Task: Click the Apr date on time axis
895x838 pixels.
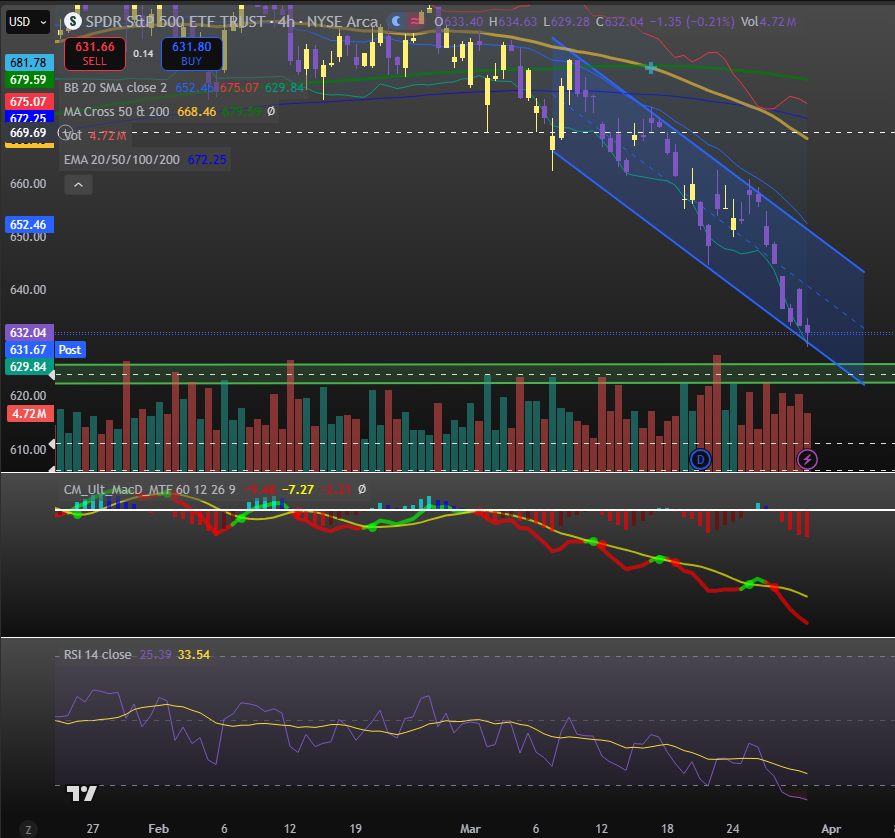Action: click(831, 829)
